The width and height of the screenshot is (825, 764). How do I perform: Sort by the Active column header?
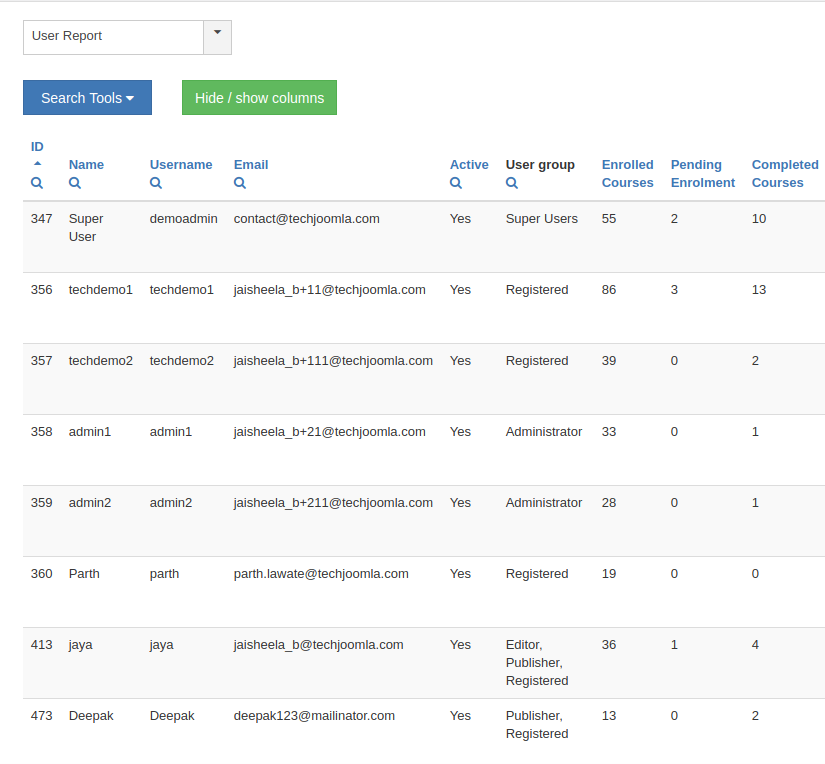469,165
